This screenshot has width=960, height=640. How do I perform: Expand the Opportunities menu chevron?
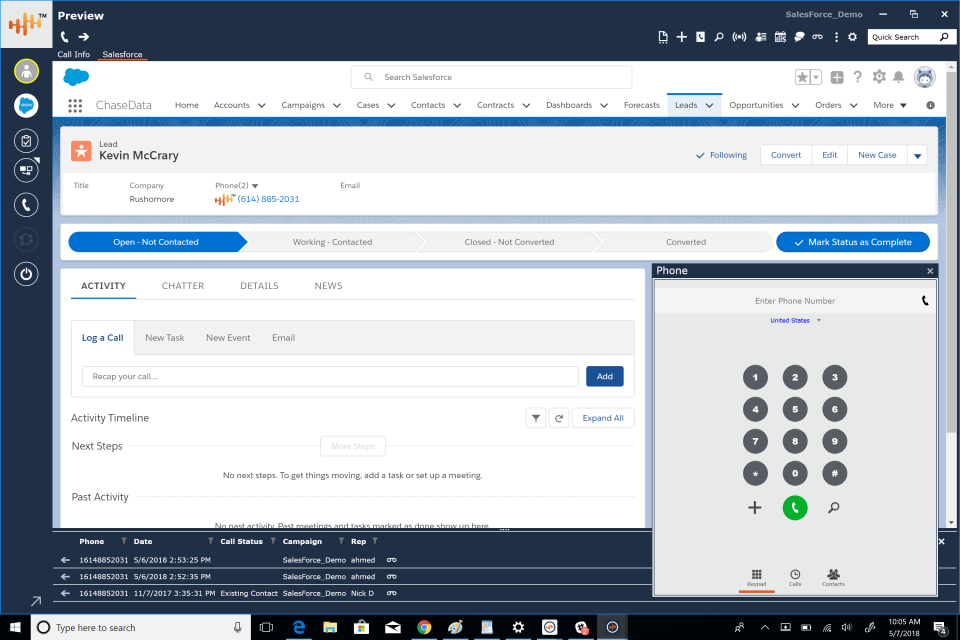(795, 105)
